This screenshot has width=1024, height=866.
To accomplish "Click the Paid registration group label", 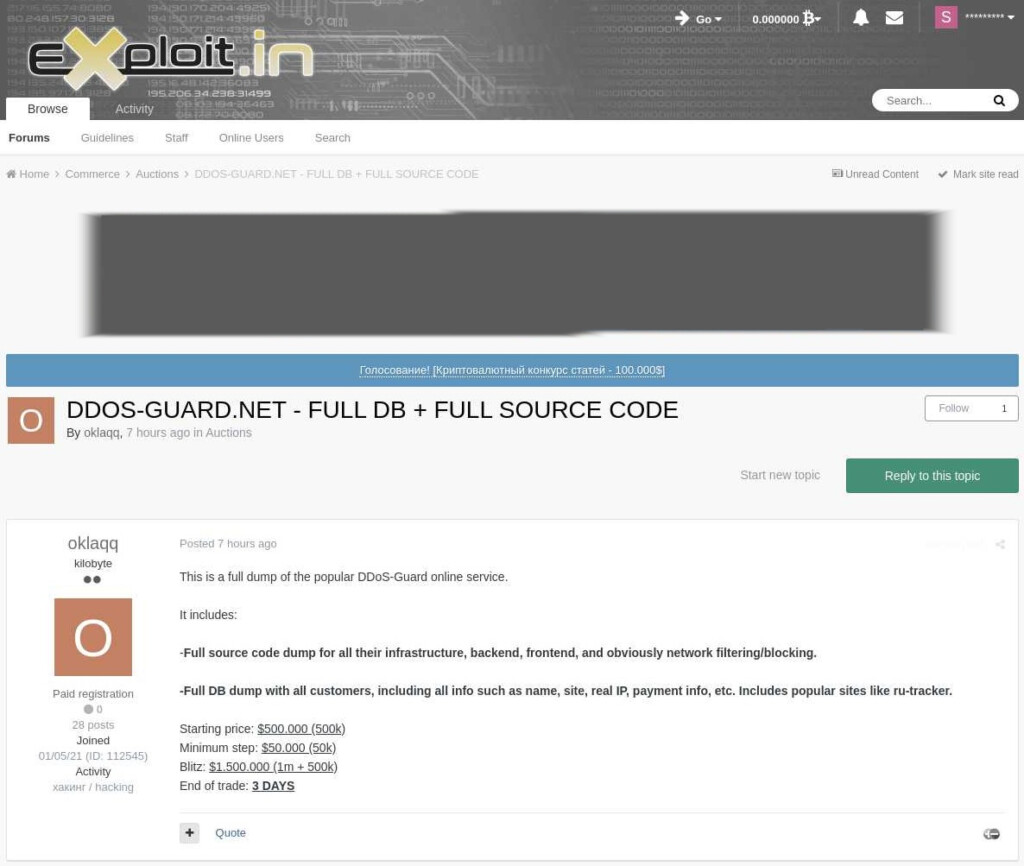I will 93,694.
